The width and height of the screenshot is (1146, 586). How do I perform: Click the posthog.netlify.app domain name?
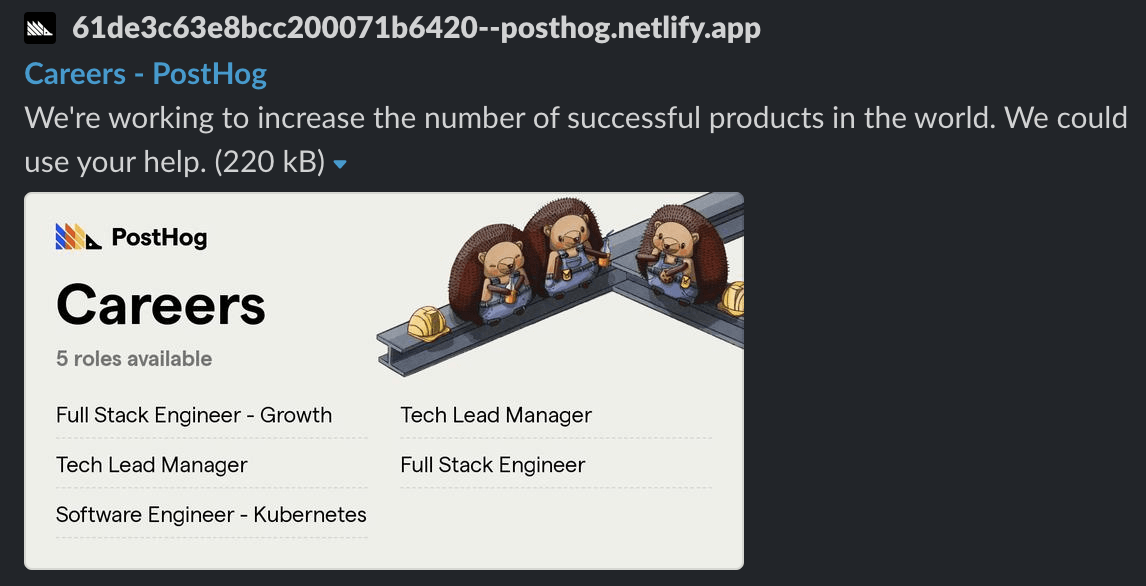(x=416, y=28)
